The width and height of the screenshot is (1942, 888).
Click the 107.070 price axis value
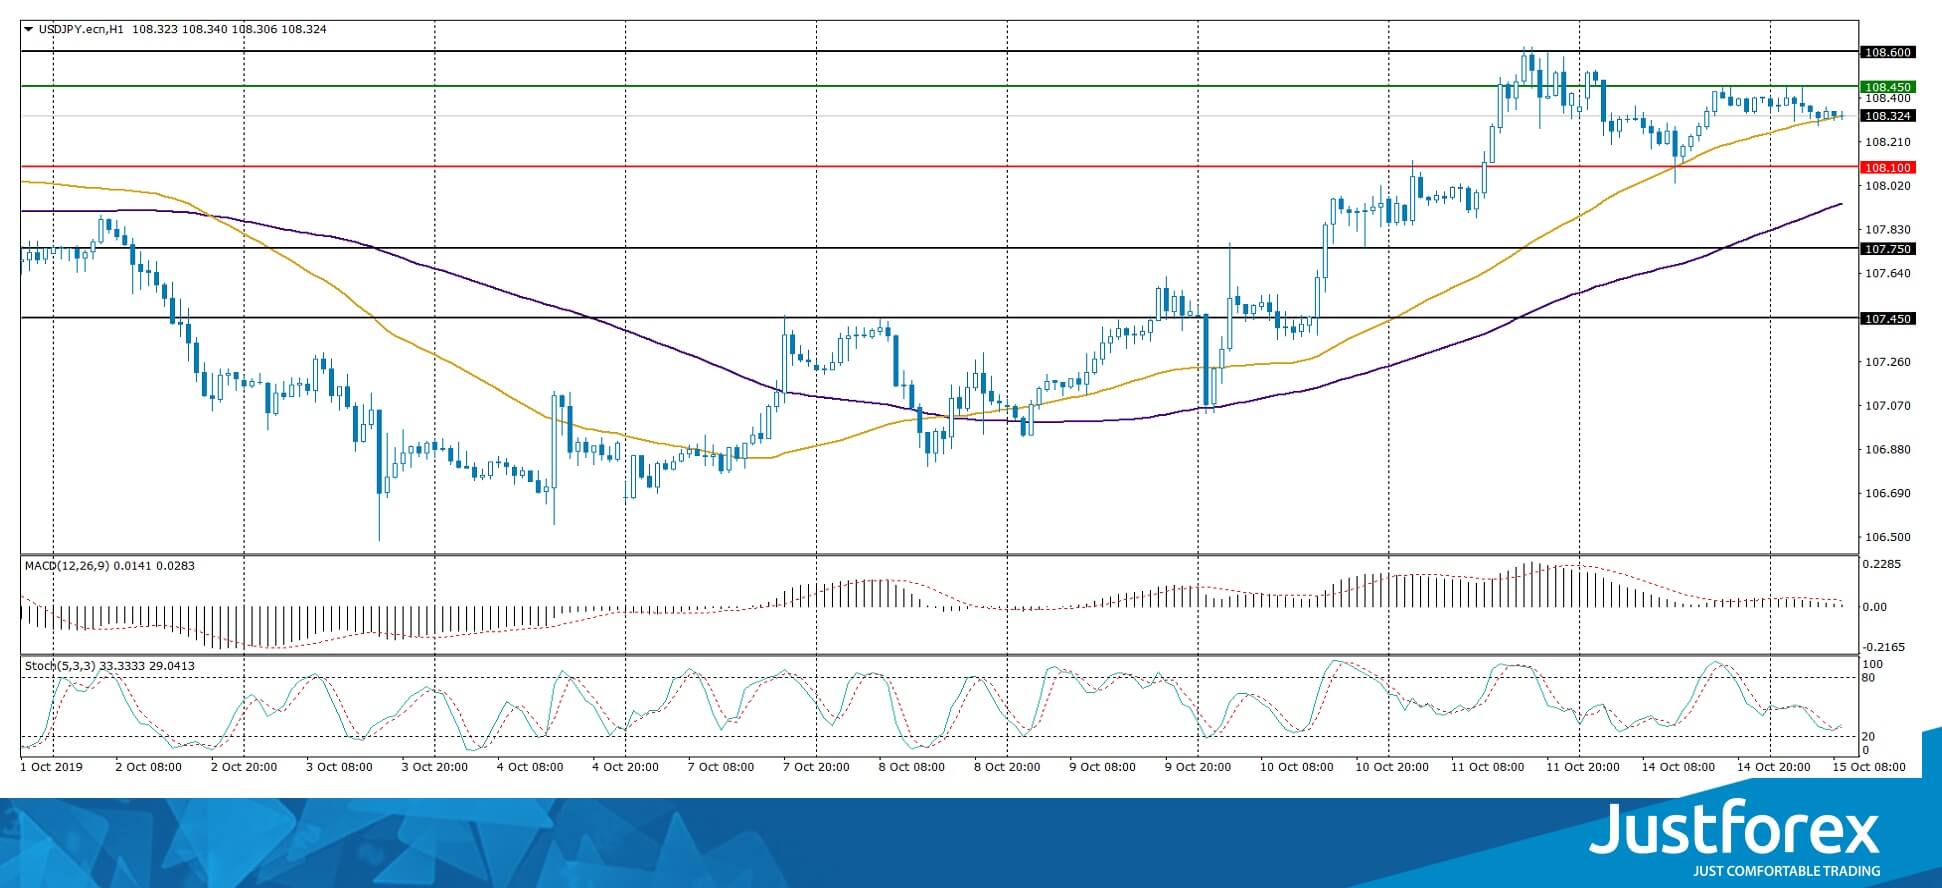(x=1887, y=406)
